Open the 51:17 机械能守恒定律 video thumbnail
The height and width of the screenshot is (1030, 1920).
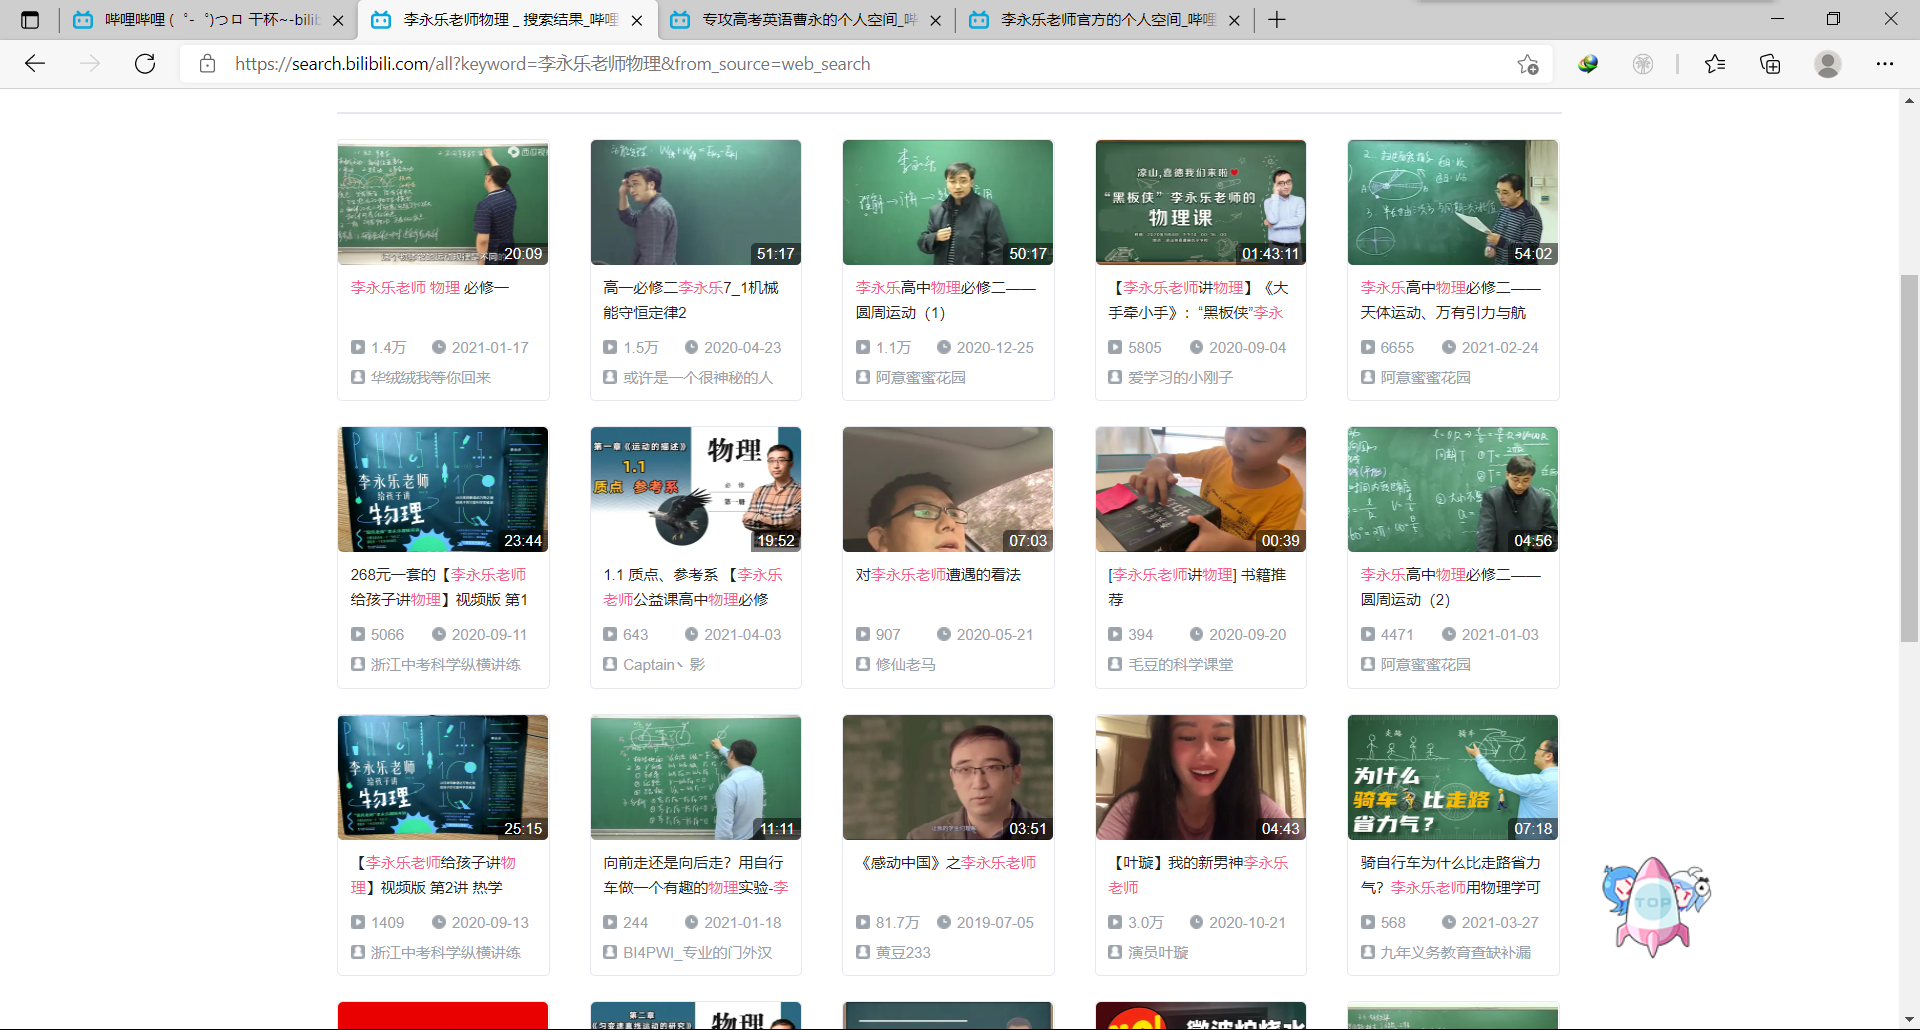[696, 202]
